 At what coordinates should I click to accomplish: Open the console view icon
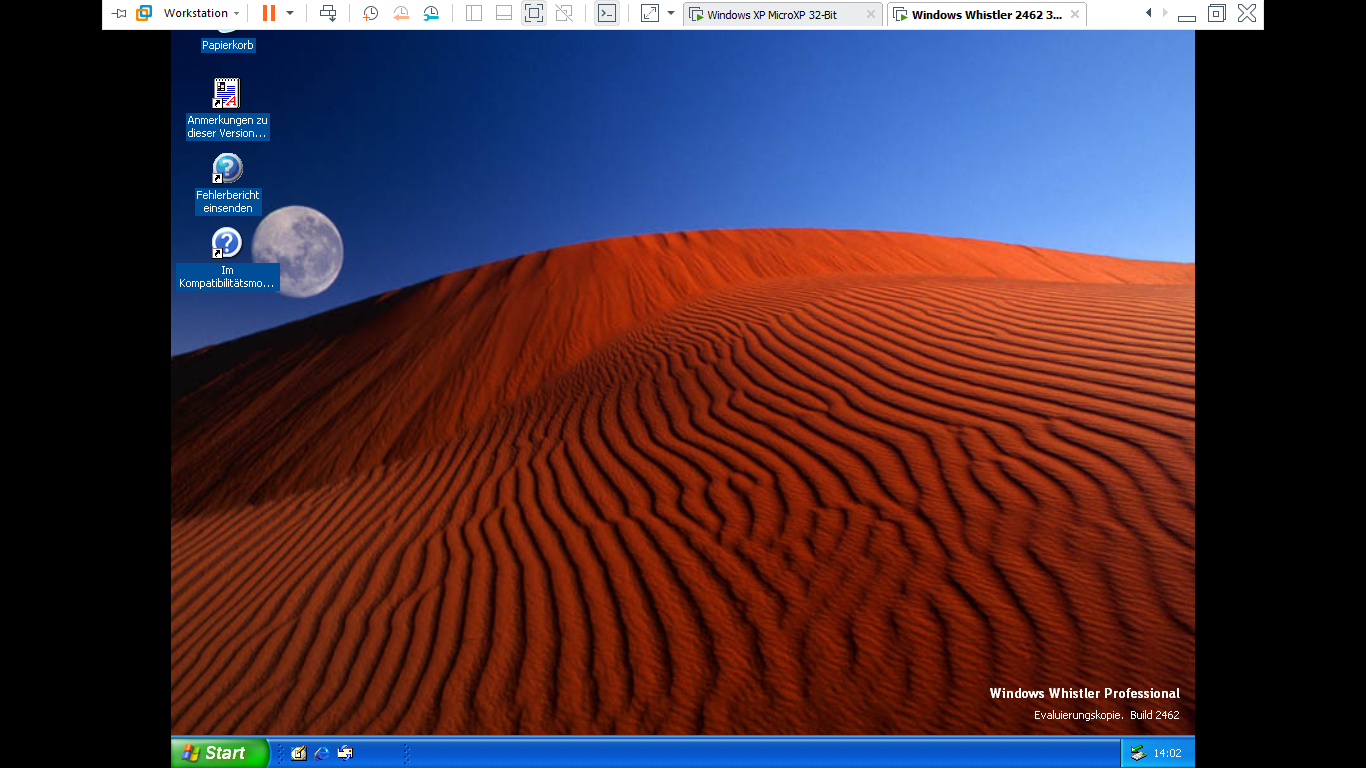coord(606,14)
